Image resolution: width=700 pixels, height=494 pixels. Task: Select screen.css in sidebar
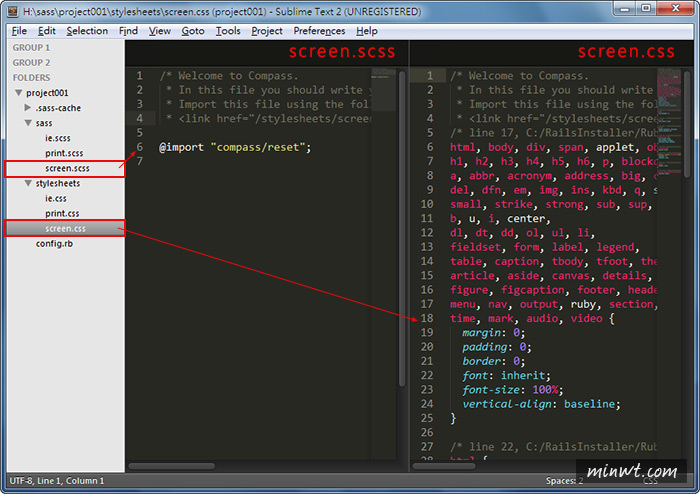click(x=65, y=228)
